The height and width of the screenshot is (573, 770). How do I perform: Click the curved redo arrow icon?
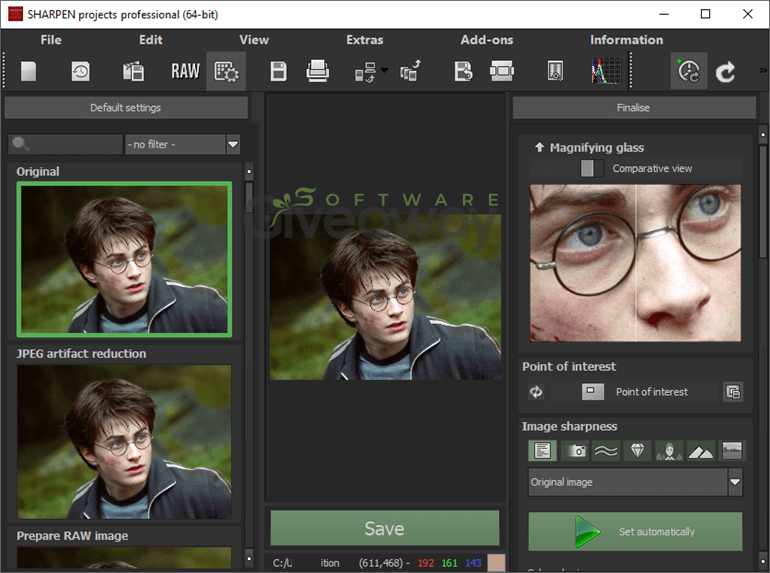click(x=725, y=72)
